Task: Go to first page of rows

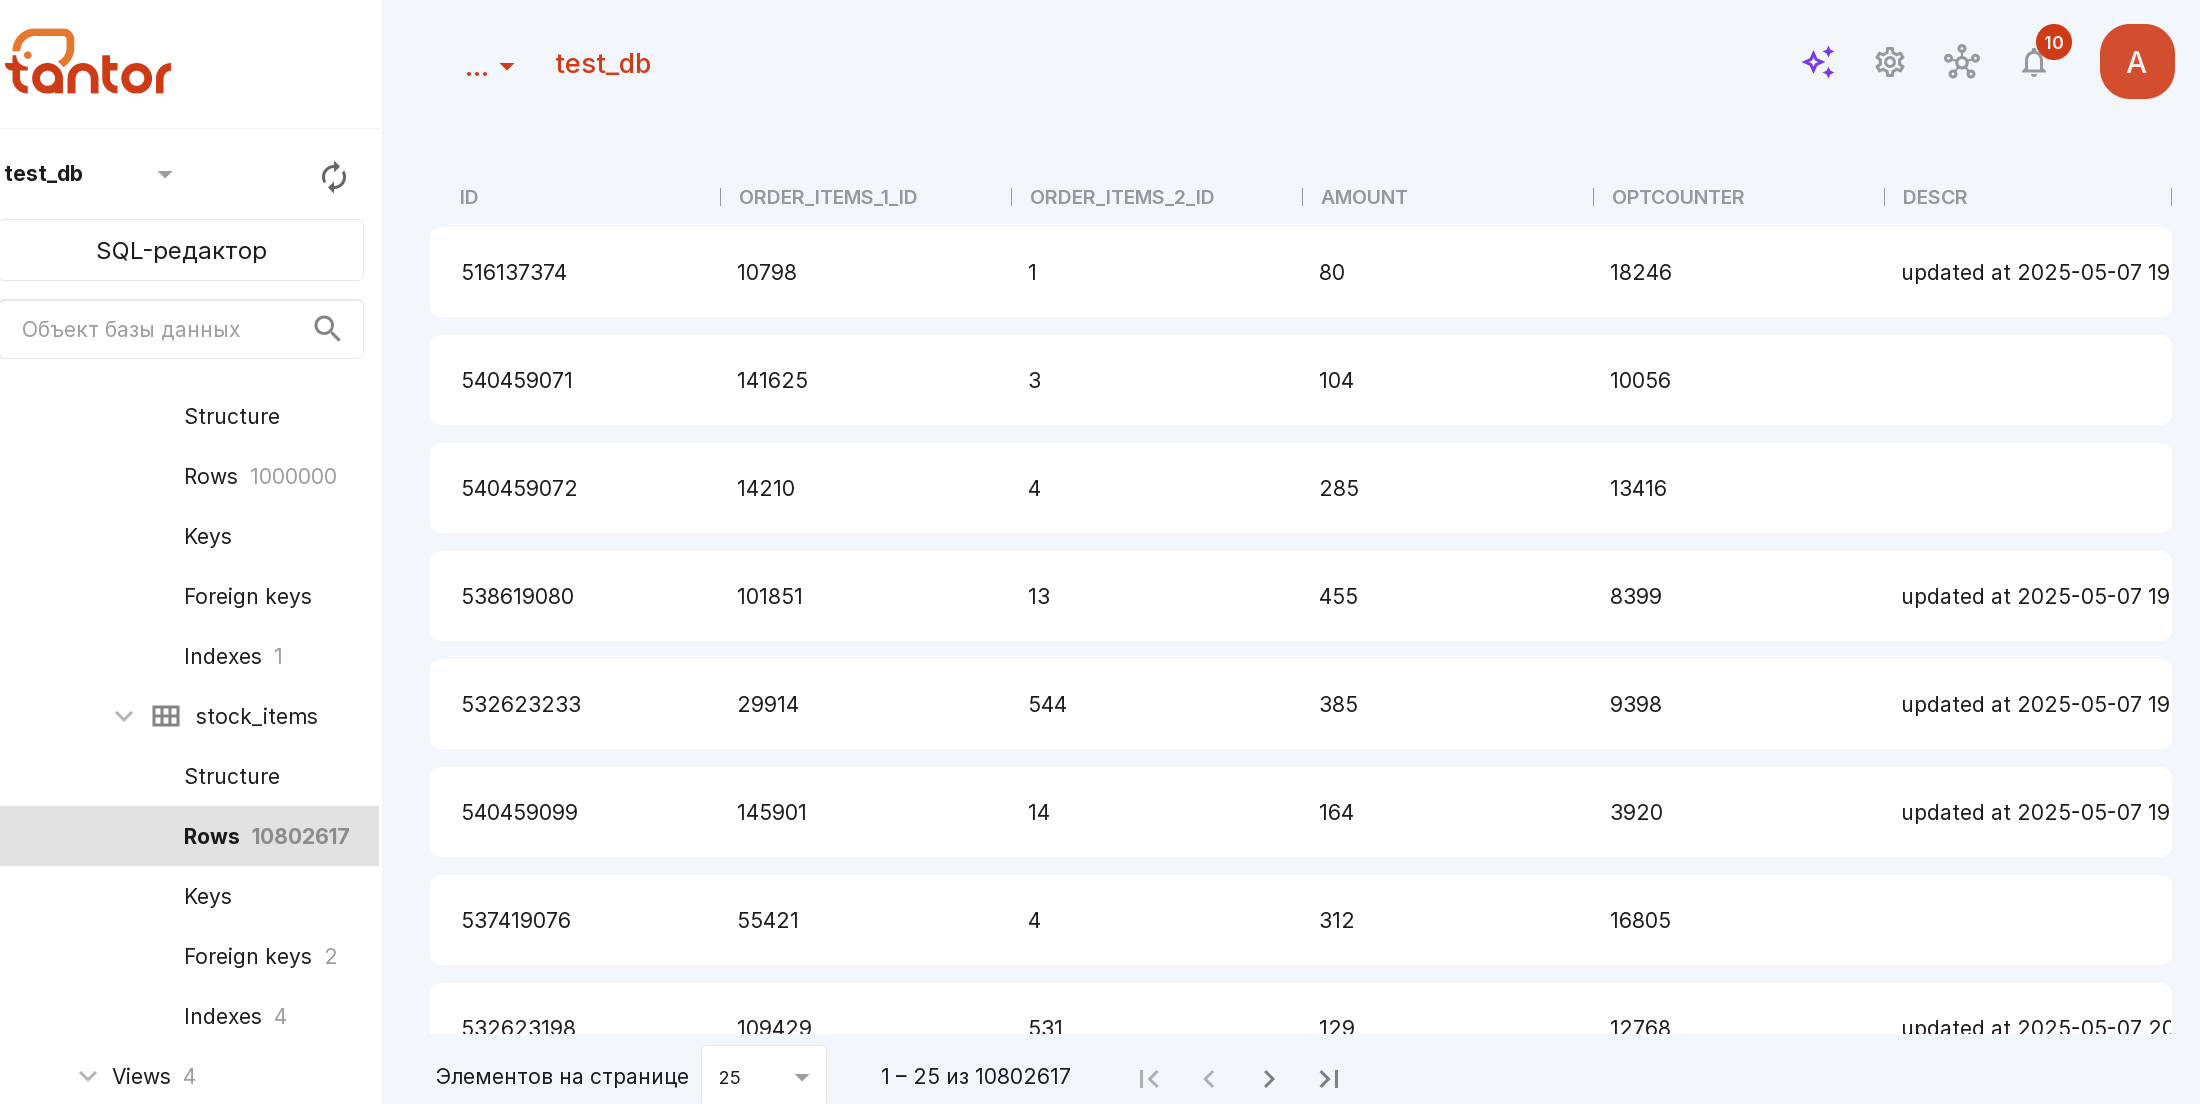Action: click(1148, 1078)
